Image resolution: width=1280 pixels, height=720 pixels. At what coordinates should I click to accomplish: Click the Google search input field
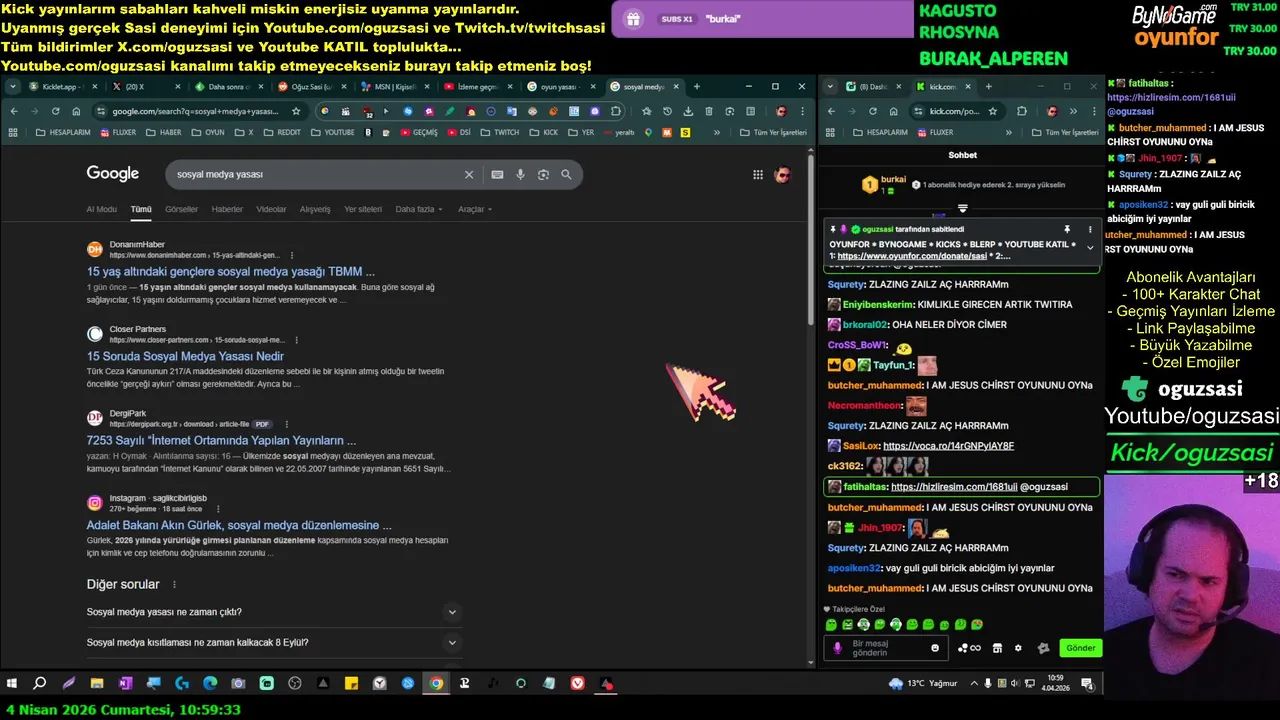(315, 174)
